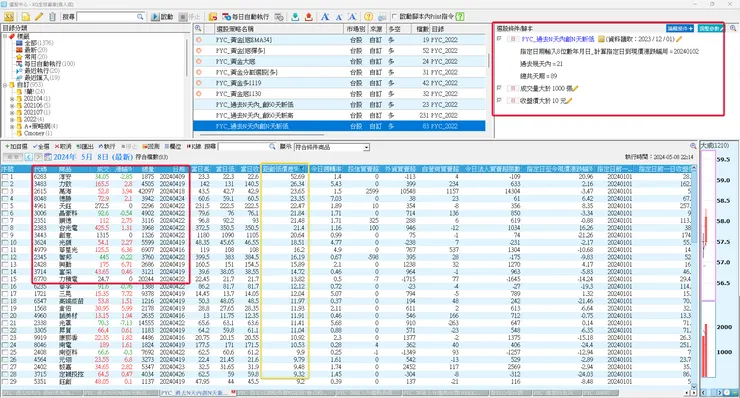
Task: Click the small A decrease font icon
Action: [339, 17]
